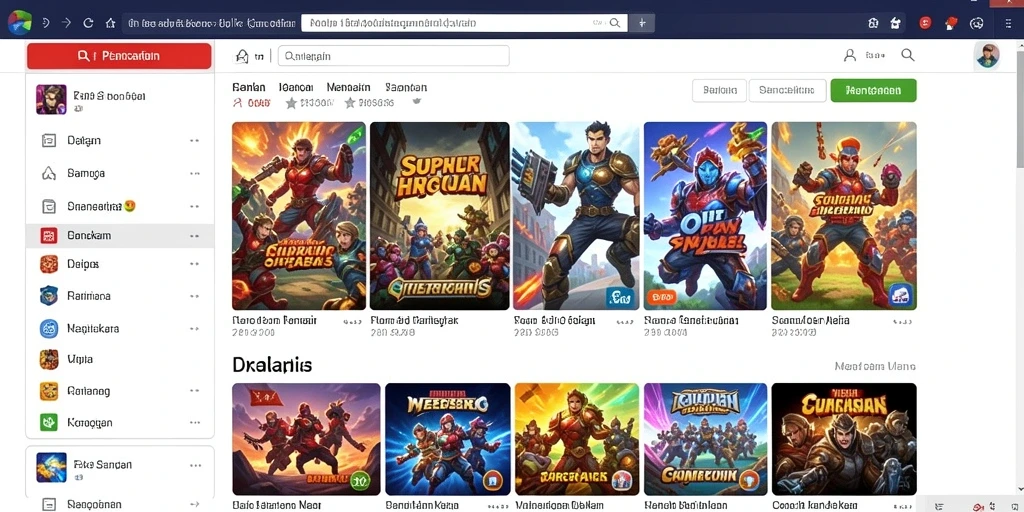This screenshot has width=1024, height=512.
Task: Click the page search magnifier next to the user icon
Action: pos(908,56)
